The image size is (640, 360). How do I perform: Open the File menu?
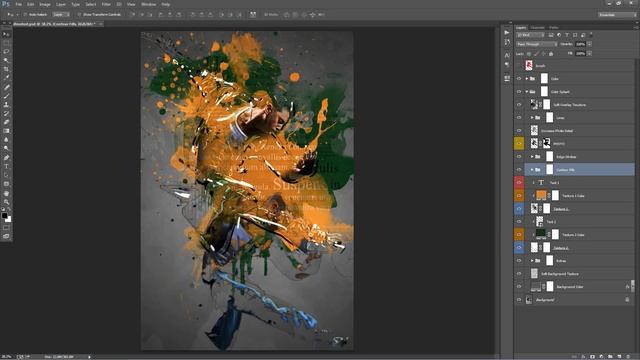[x=18, y=4]
